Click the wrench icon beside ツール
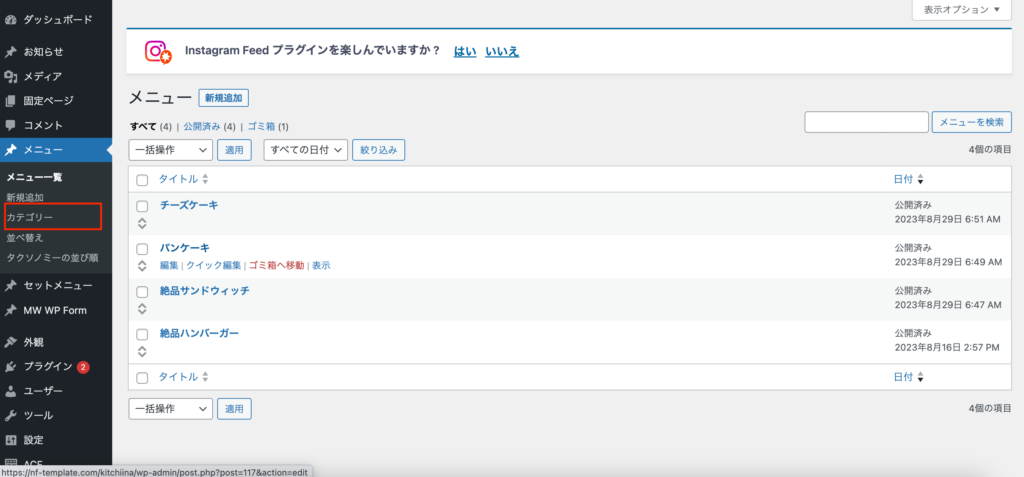 coord(10,416)
